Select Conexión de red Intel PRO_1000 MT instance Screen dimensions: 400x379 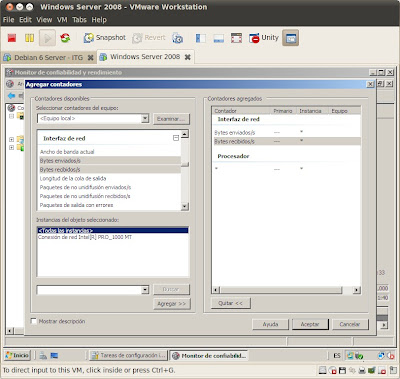pyautogui.click(x=85, y=237)
